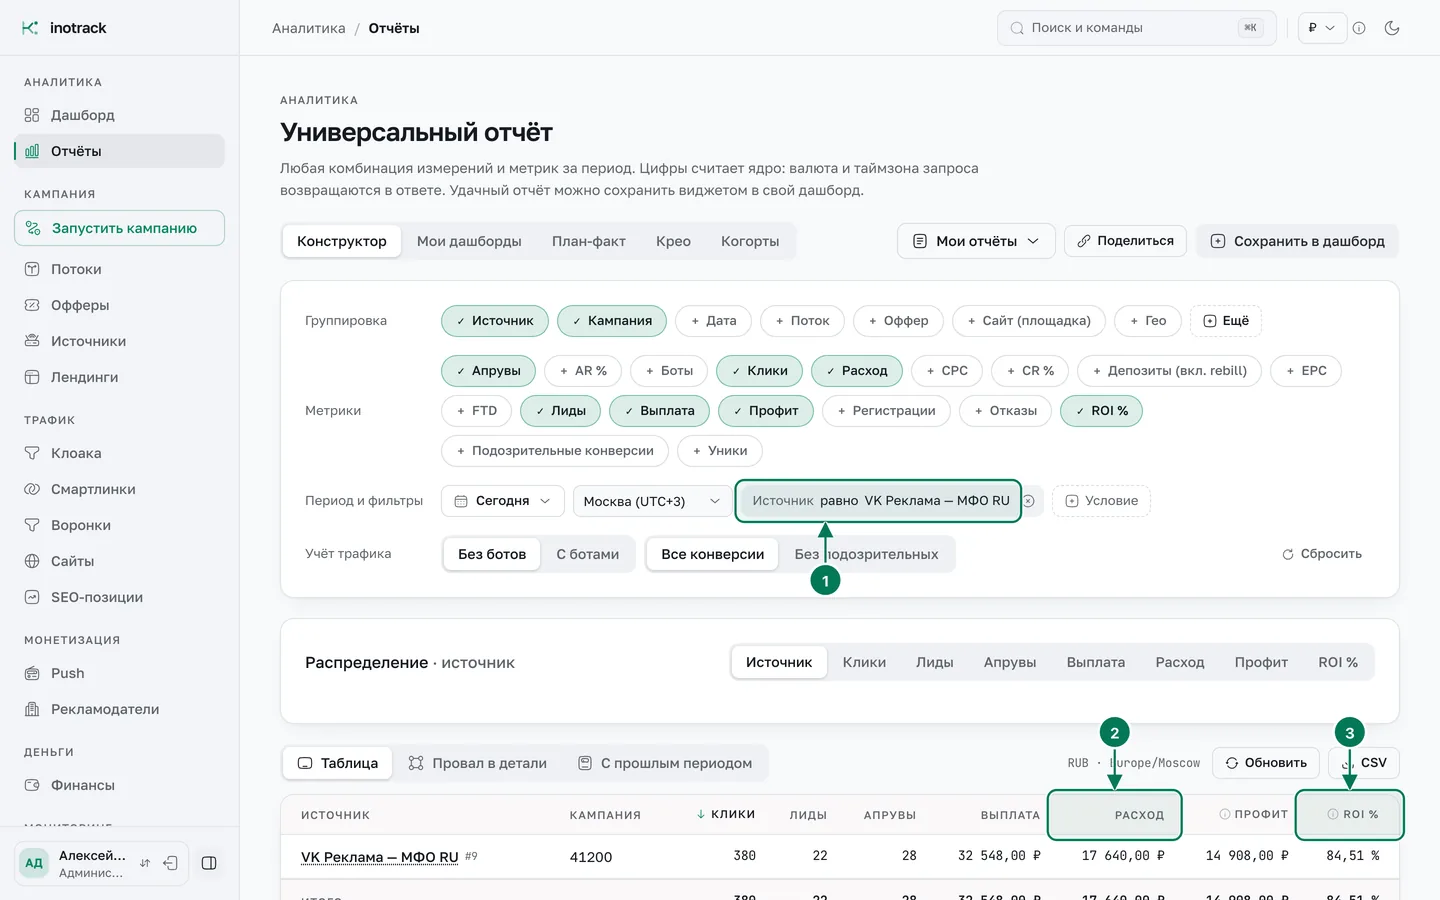The width and height of the screenshot is (1440, 900).
Task: Click the Поделиться button
Action: coord(1125,241)
